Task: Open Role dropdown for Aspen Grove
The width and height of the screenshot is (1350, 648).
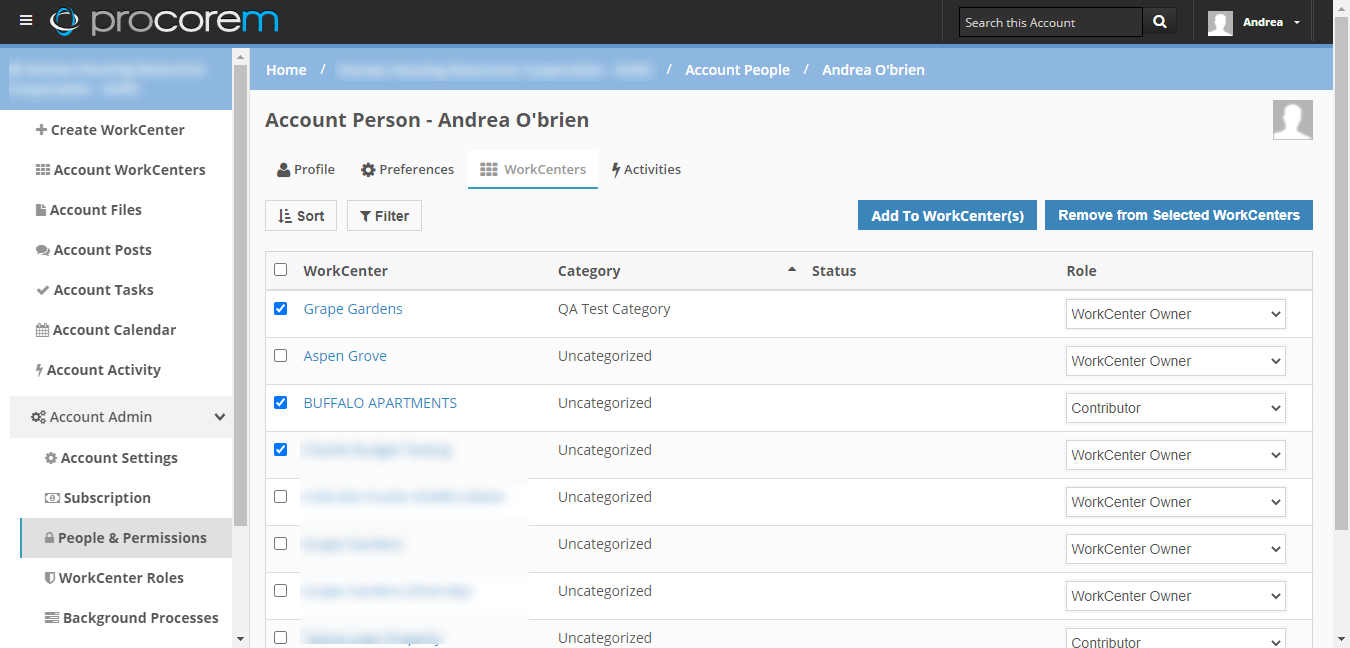Action: pos(1176,361)
